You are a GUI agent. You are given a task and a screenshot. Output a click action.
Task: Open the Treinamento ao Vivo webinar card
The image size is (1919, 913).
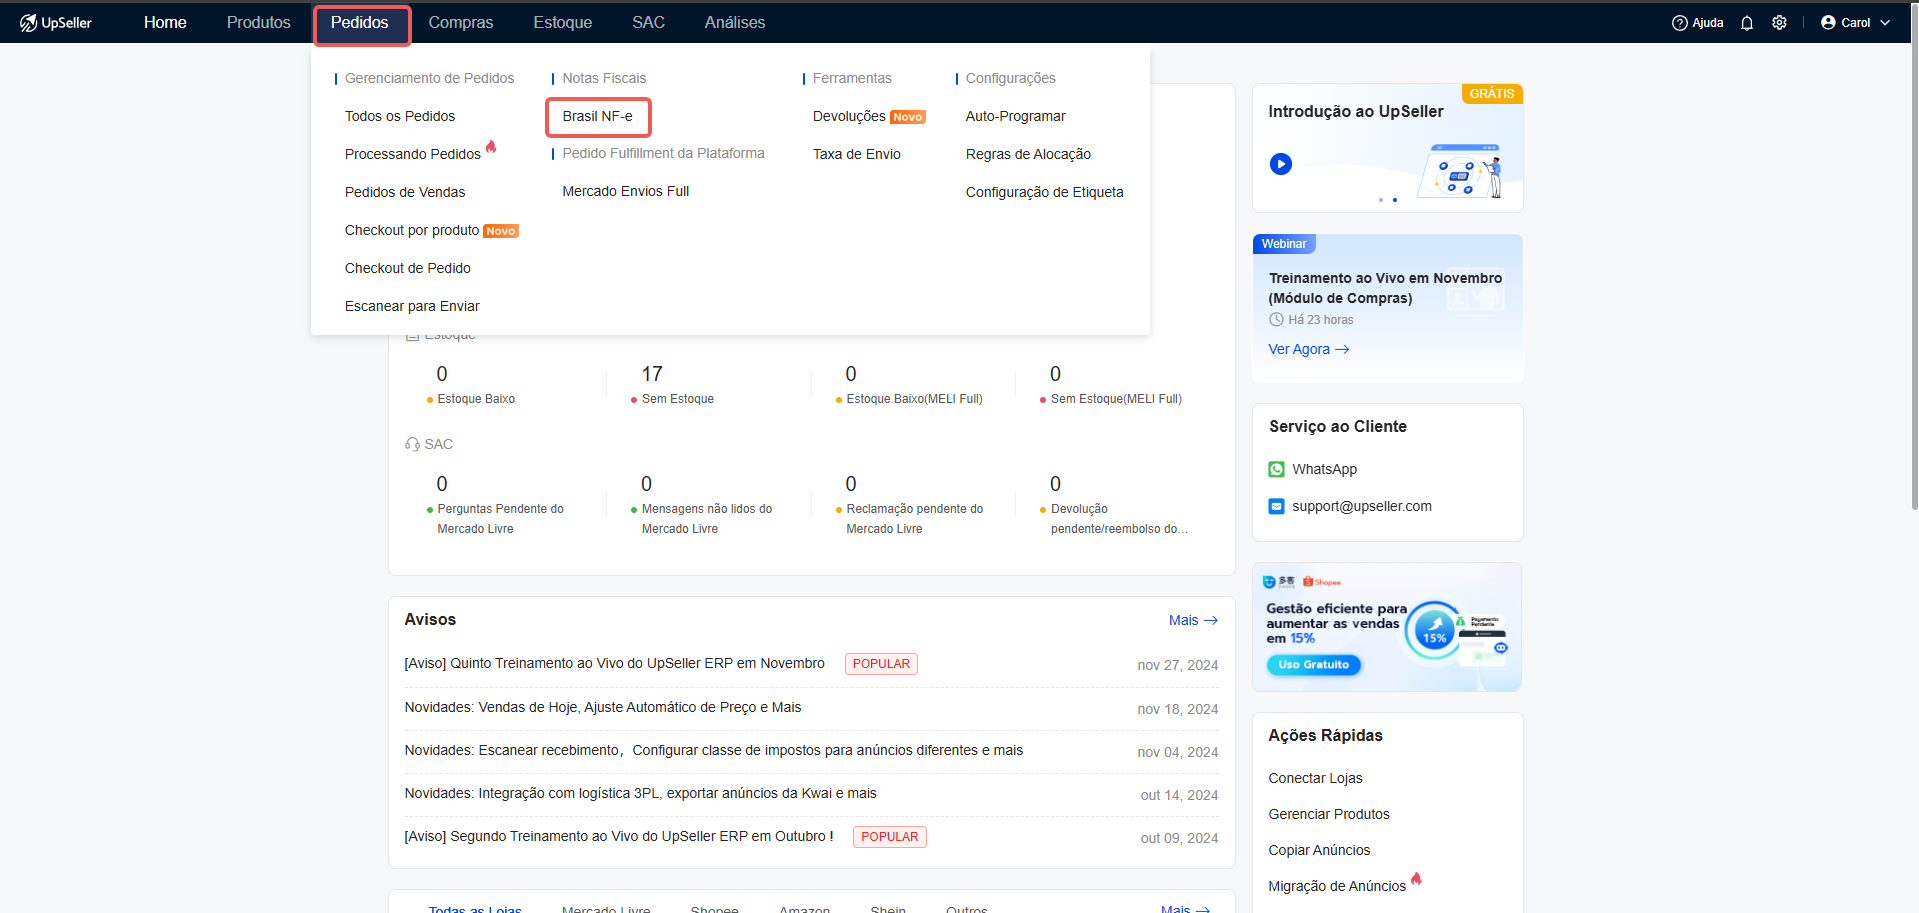coord(1388,308)
